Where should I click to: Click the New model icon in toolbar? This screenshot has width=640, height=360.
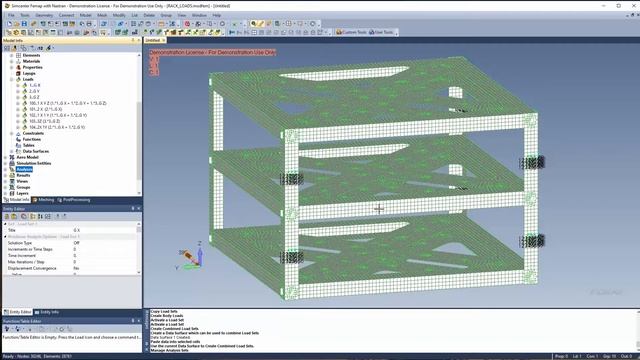pyautogui.click(x=9, y=24)
